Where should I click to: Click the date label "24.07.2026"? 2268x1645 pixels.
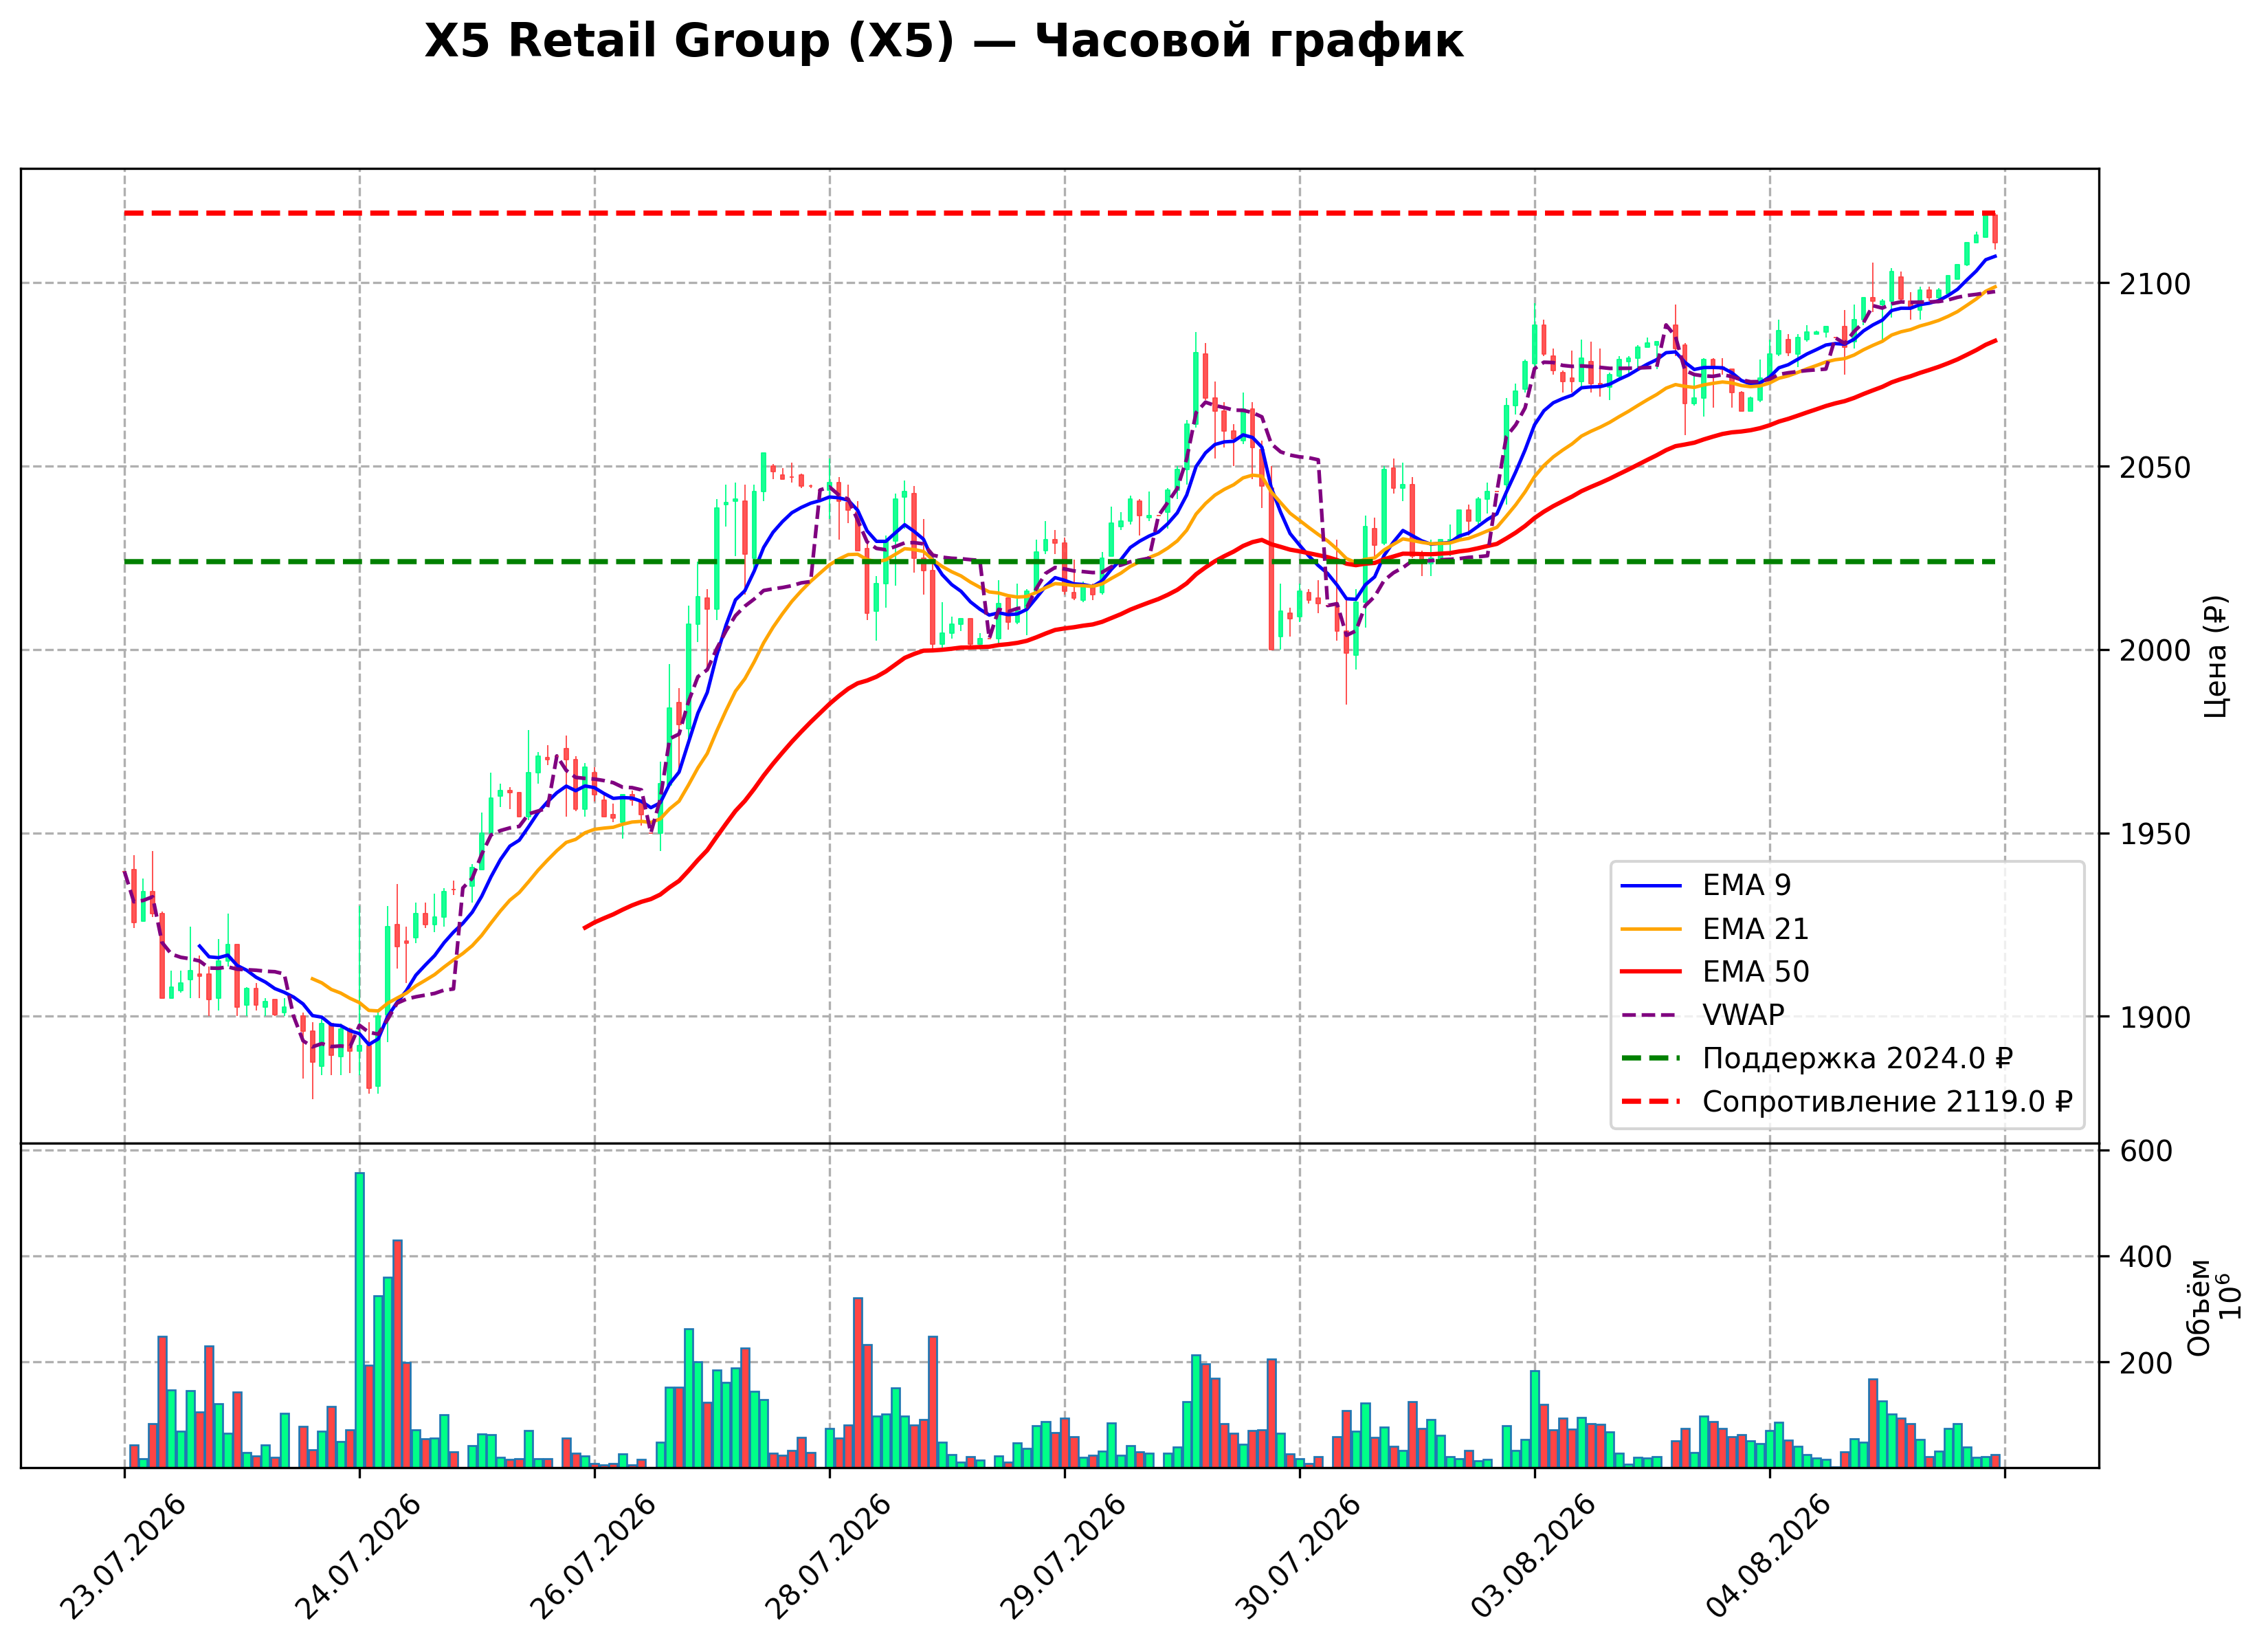tap(357, 1557)
